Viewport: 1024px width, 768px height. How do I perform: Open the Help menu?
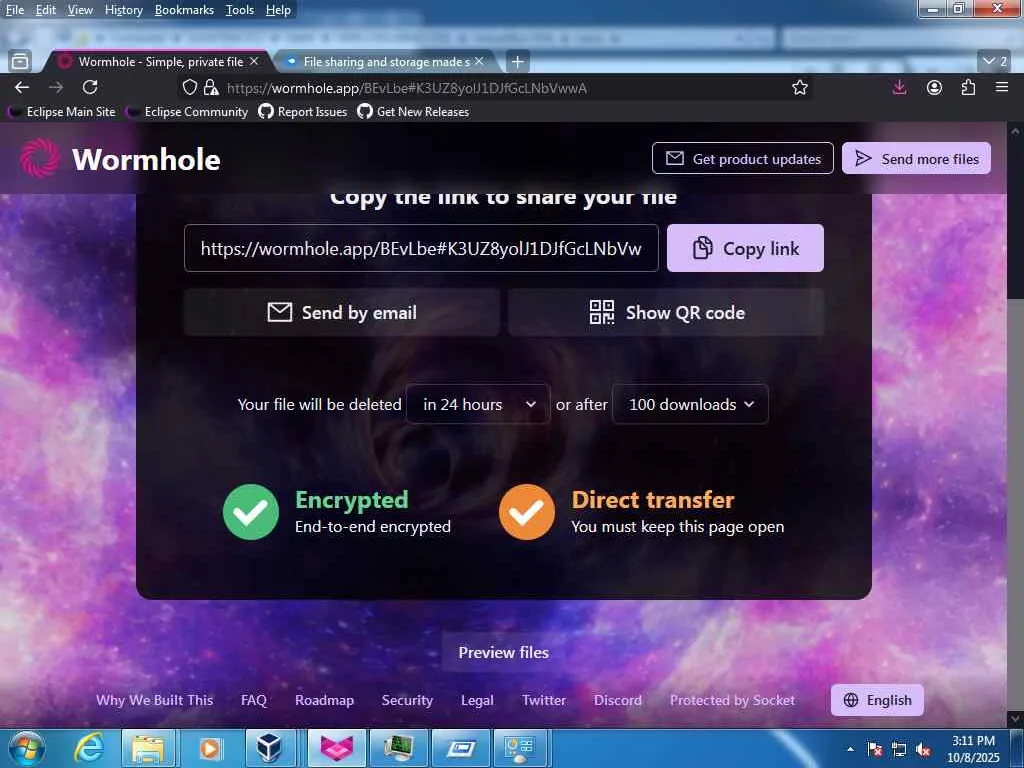(x=278, y=10)
